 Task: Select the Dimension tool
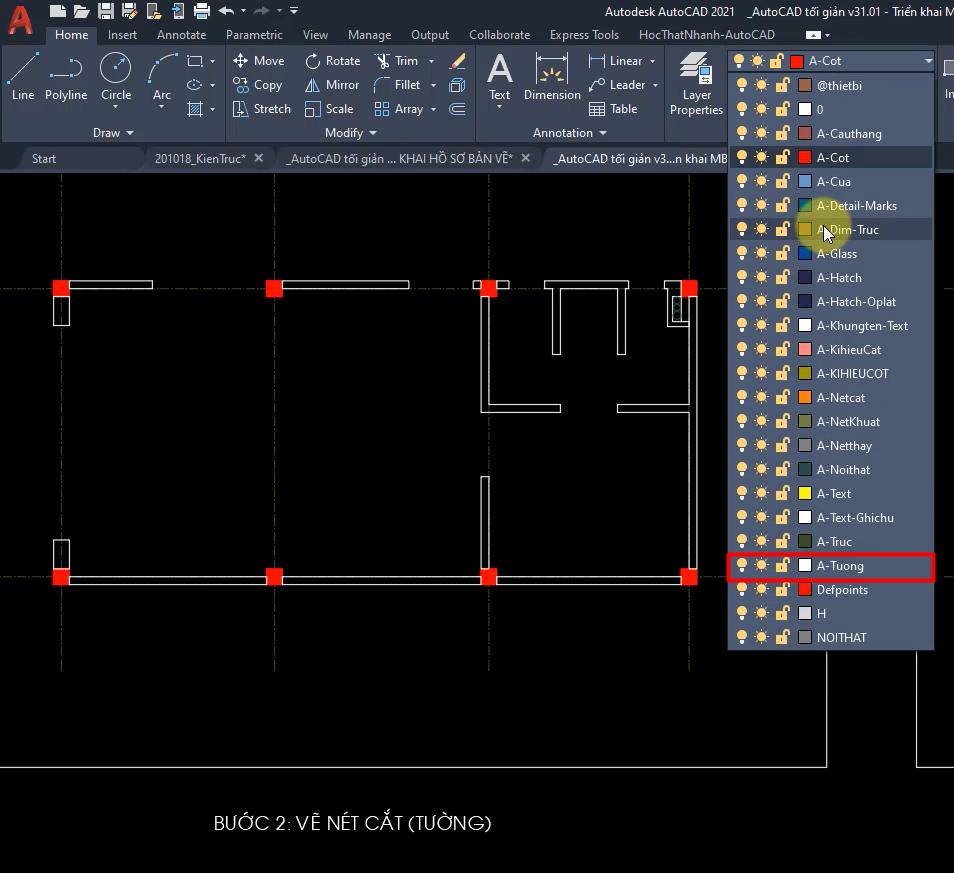552,77
